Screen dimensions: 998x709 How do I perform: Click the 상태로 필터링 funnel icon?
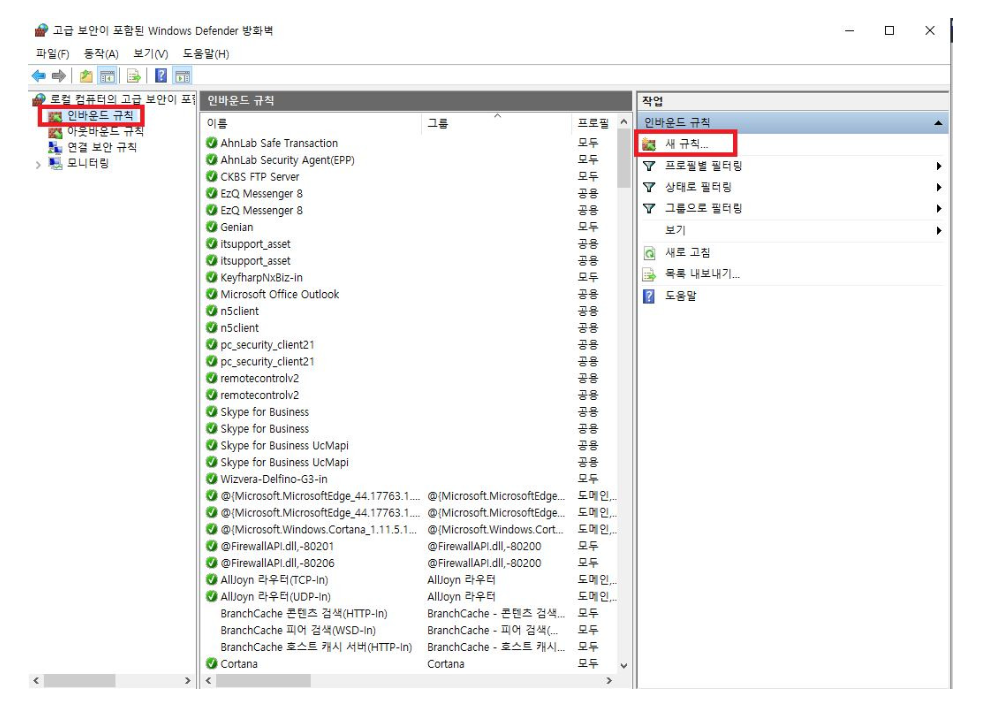pos(649,187)
